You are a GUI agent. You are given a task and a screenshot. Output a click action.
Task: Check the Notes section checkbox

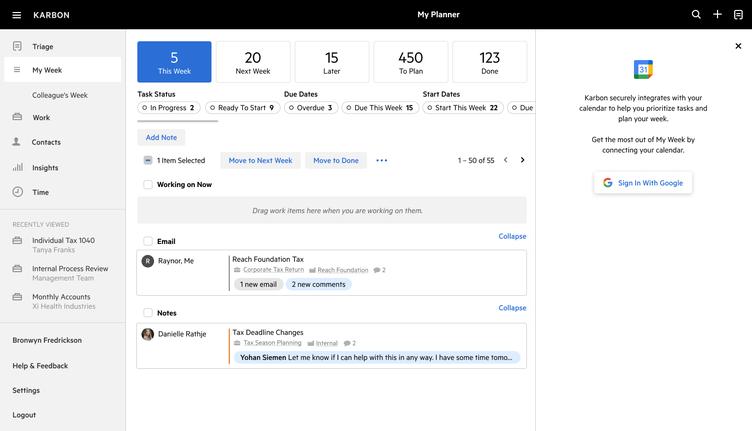click(x=148, y=313)
